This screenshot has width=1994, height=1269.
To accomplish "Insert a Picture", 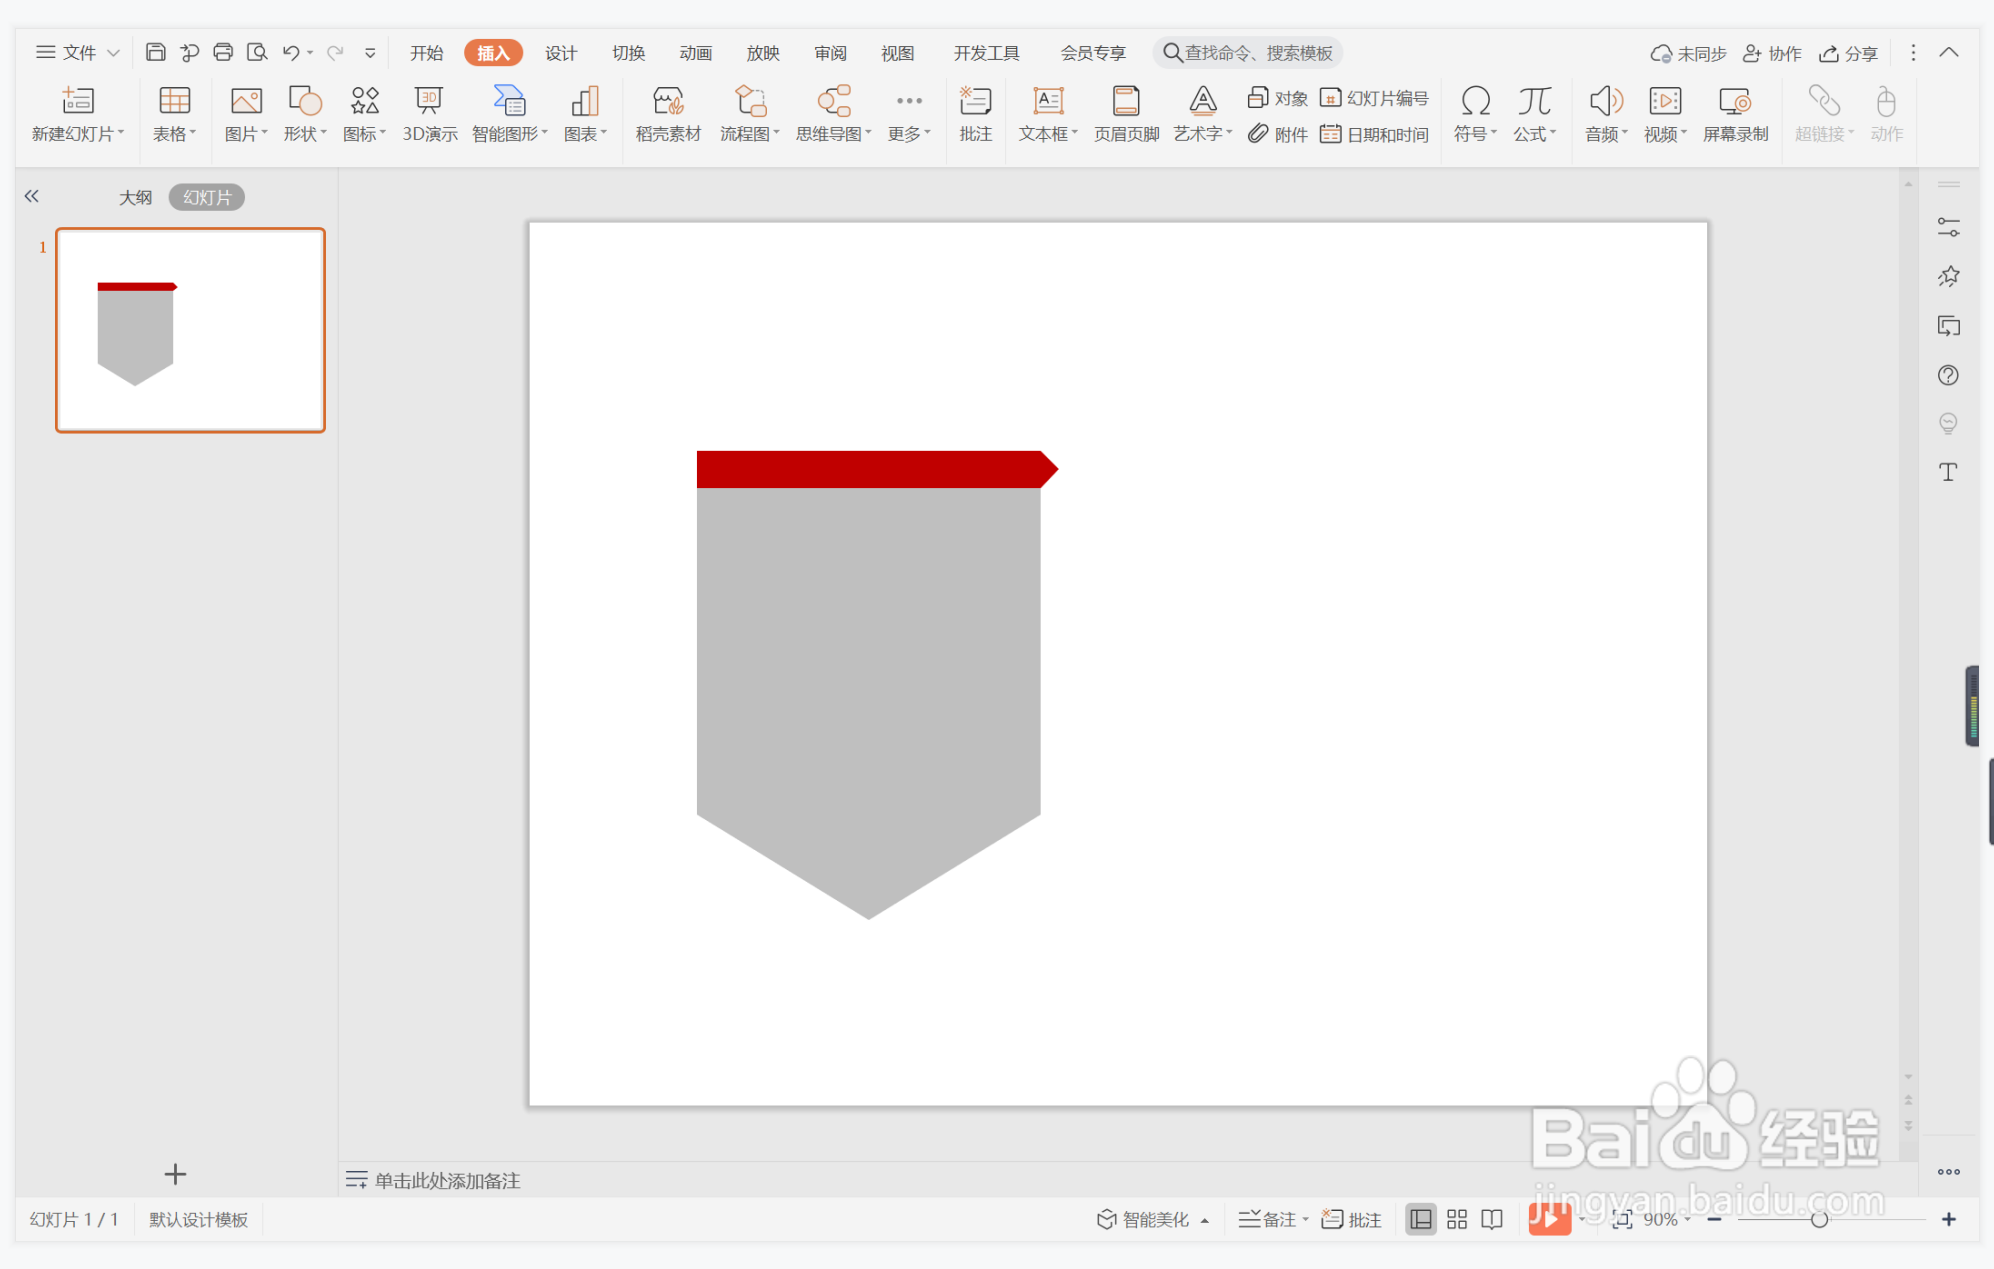I will 246,114.
